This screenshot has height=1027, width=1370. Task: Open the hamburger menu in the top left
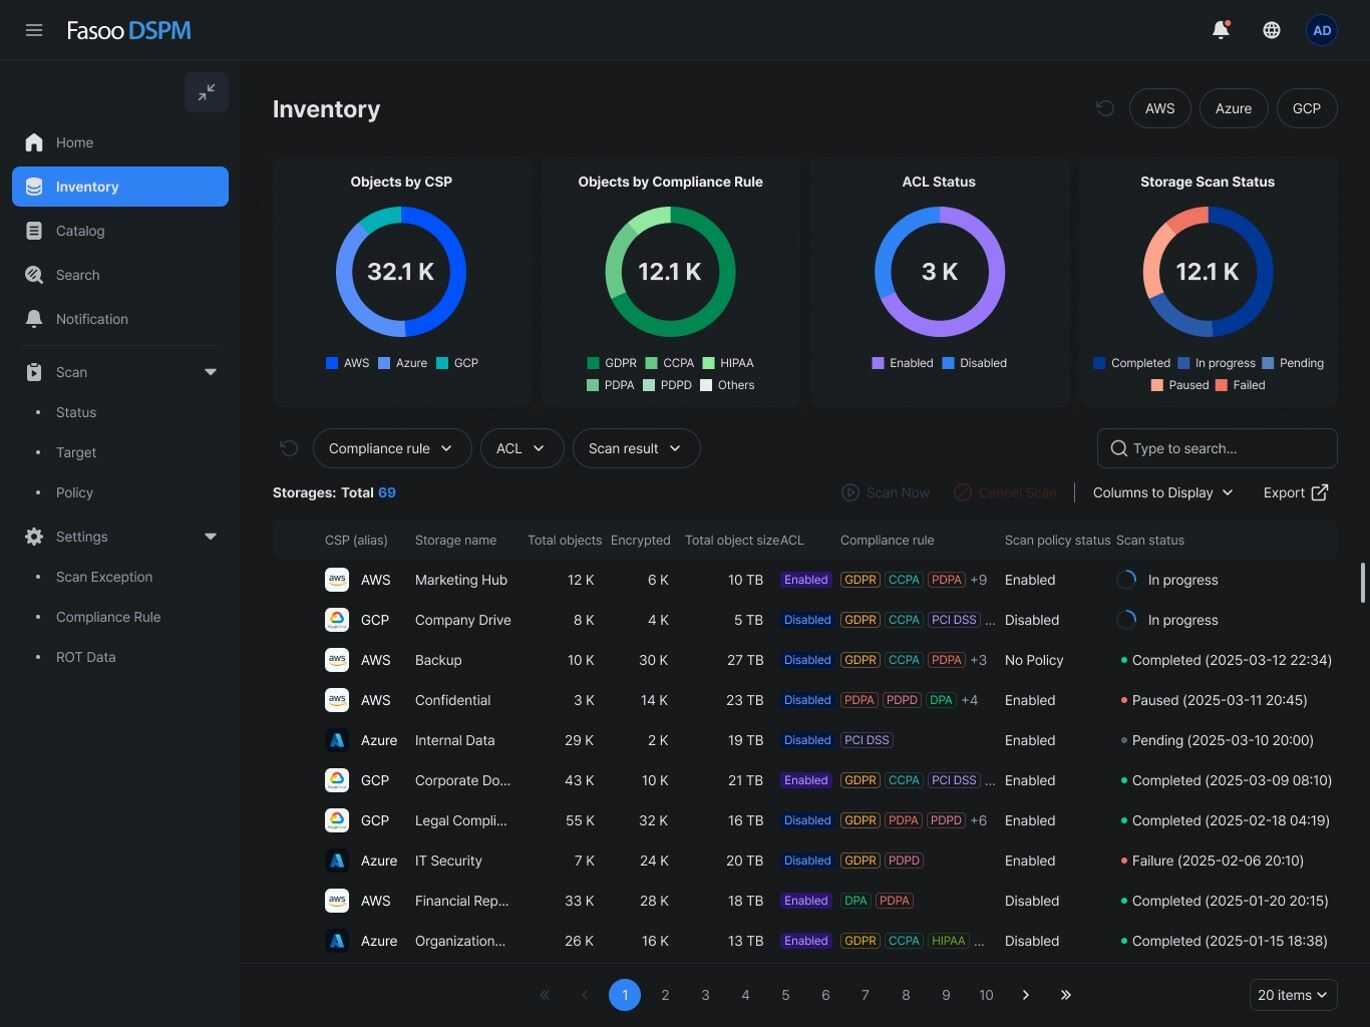point(33,29)
